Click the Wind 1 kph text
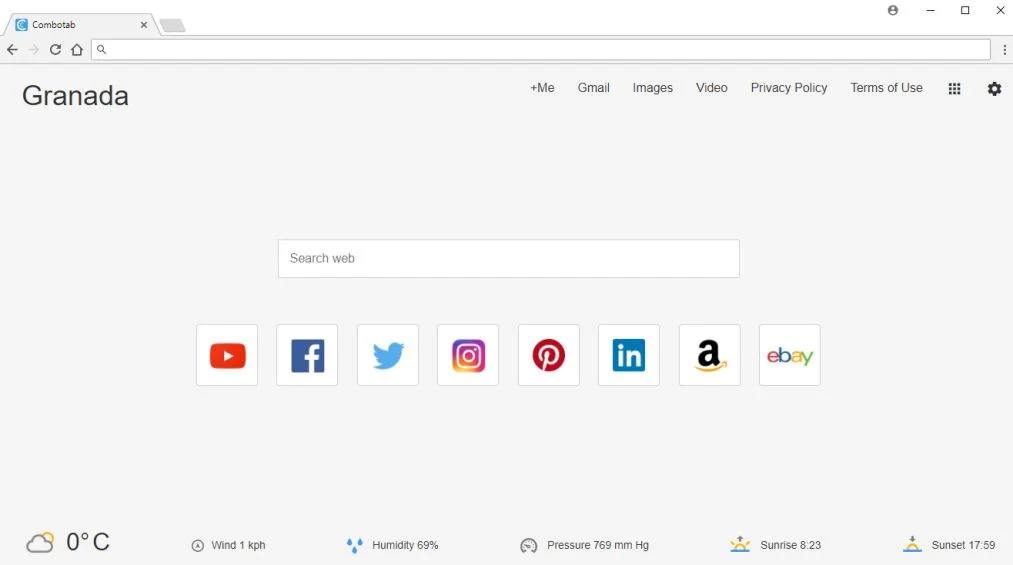 (238, 546)
